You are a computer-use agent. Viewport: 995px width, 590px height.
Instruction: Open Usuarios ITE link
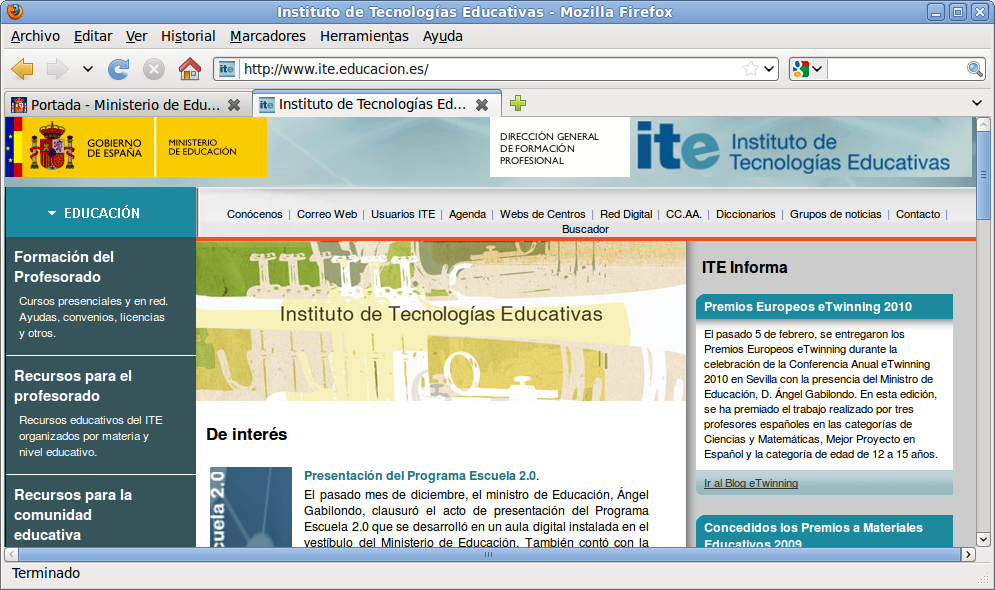[x=403, y=214]
